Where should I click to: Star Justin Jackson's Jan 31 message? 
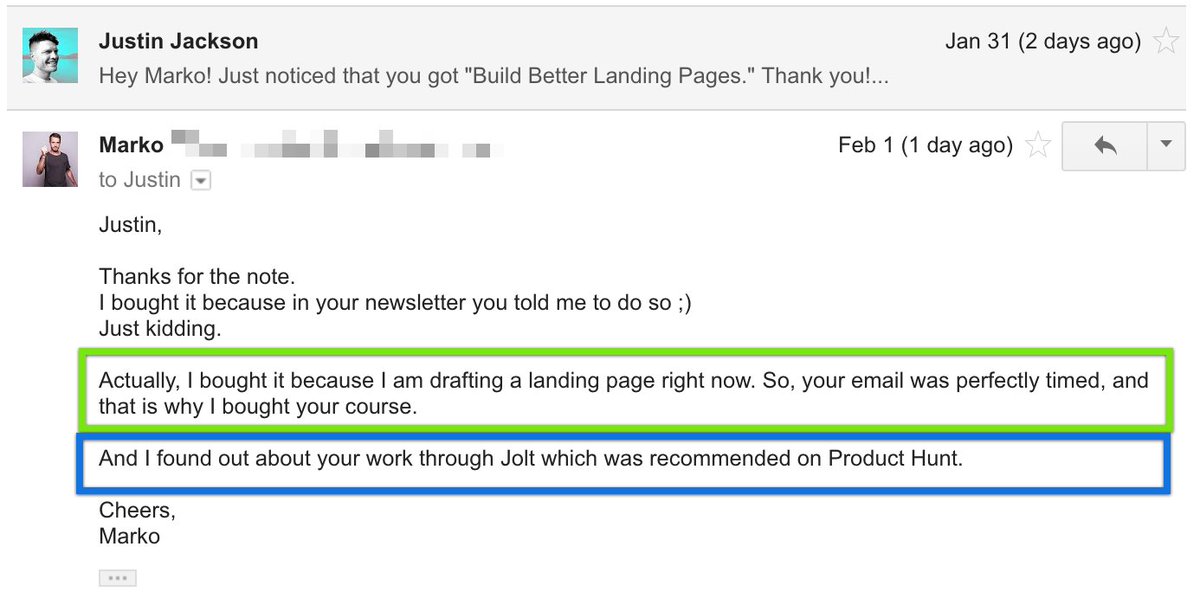1165,42
